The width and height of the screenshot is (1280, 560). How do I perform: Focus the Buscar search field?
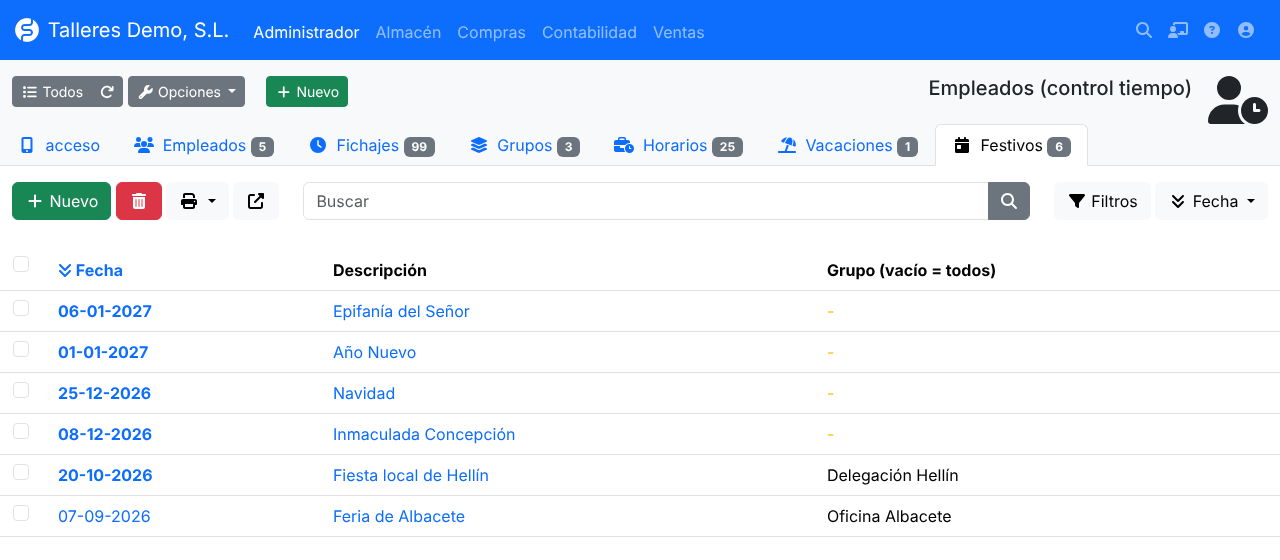pos(646,201)
